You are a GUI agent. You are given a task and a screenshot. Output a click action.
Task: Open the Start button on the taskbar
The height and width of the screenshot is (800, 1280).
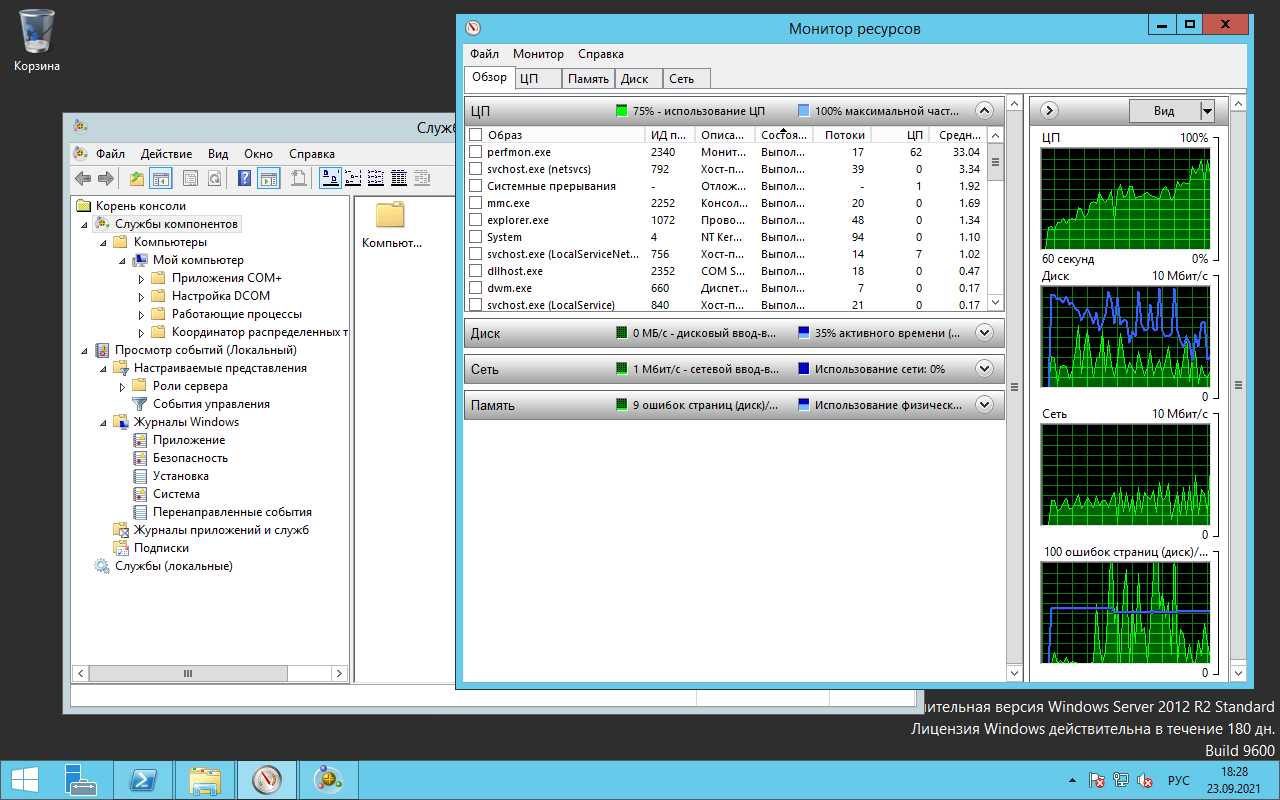(x=25, y=779)
